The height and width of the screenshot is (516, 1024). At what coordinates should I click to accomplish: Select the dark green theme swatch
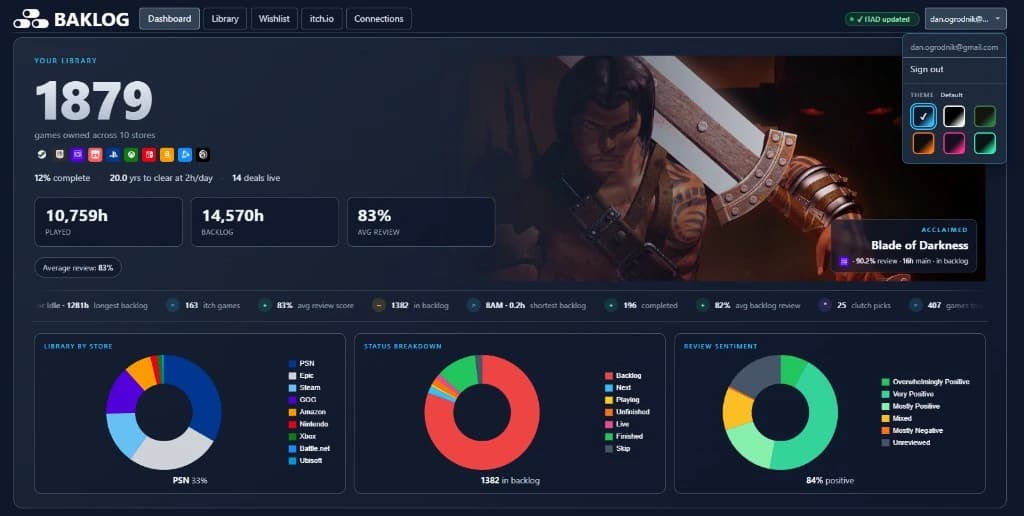click(x=985, y=116)
